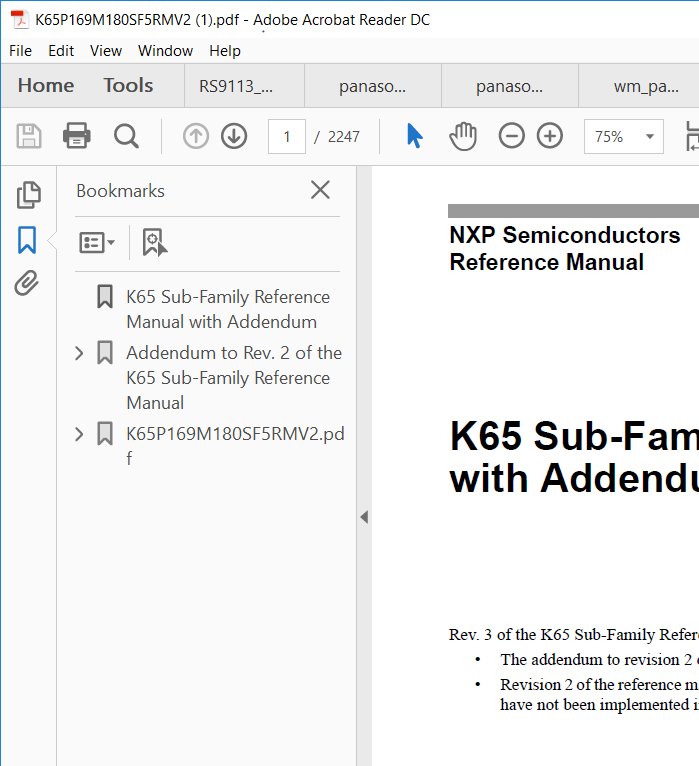Select Addendum to Rev. 2 bookmark text
The height and width of the screenshot is (766, 699).
pos(234,378)
